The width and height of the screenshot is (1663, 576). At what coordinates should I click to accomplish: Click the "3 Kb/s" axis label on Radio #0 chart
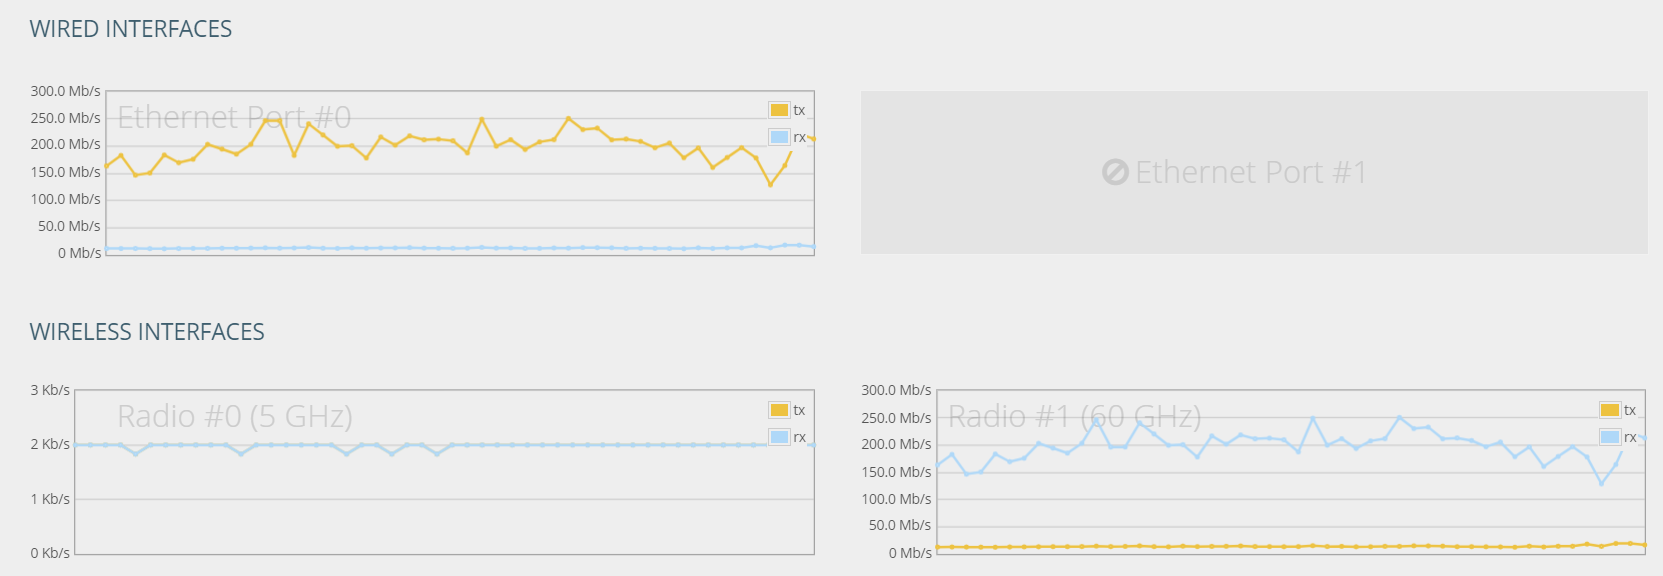50,390
